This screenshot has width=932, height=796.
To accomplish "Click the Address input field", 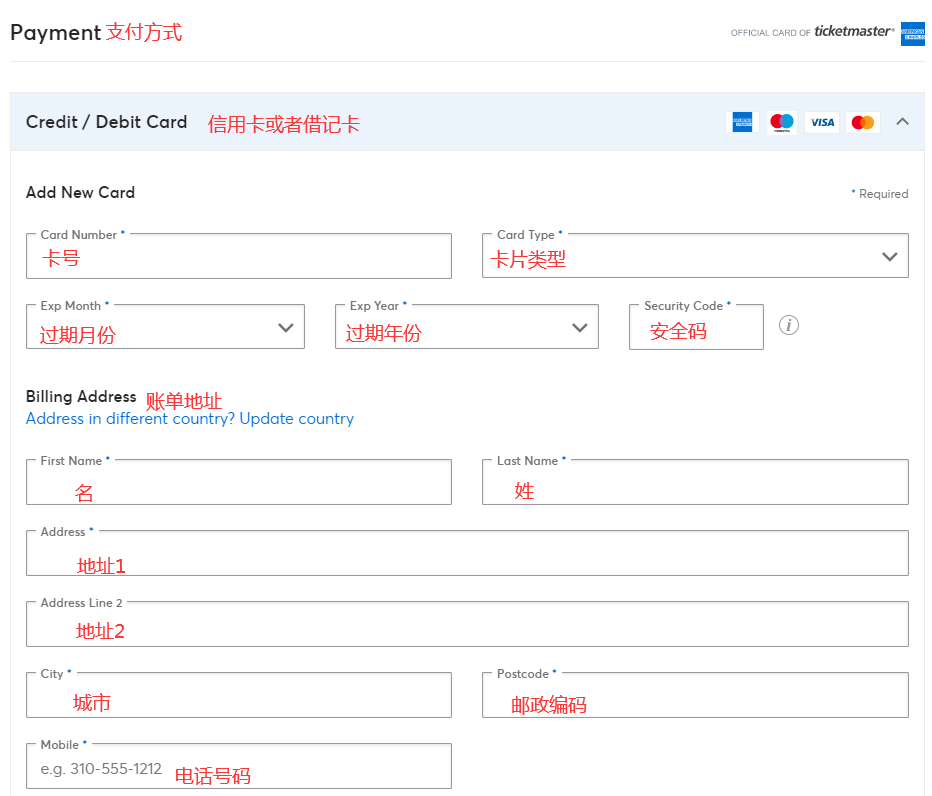I will (467, 553).
